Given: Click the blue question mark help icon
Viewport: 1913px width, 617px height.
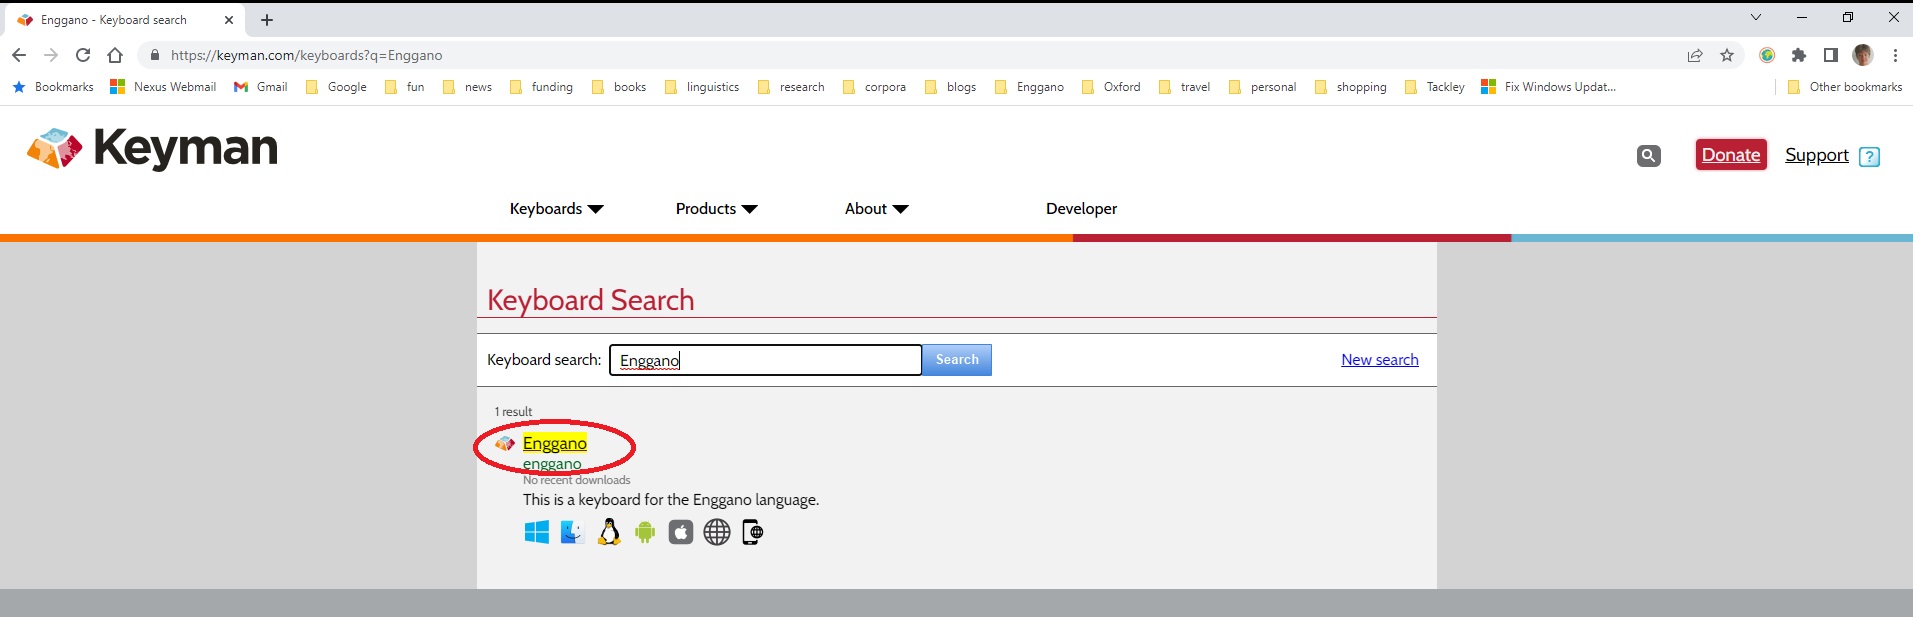Looking at the screenshot, I should point(1869,156).
